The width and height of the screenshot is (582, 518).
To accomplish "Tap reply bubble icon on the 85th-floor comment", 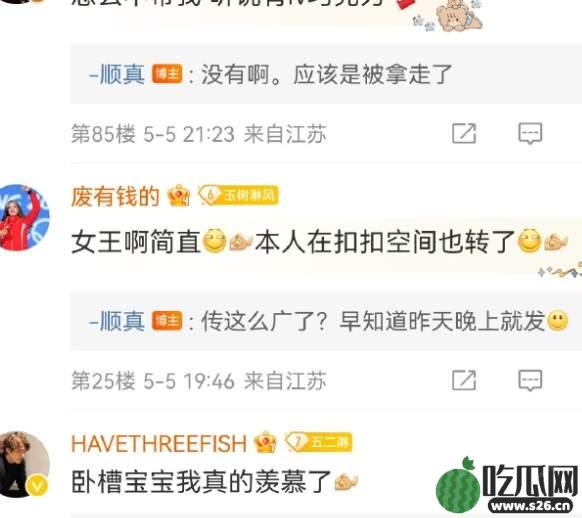I will point(530,133).
